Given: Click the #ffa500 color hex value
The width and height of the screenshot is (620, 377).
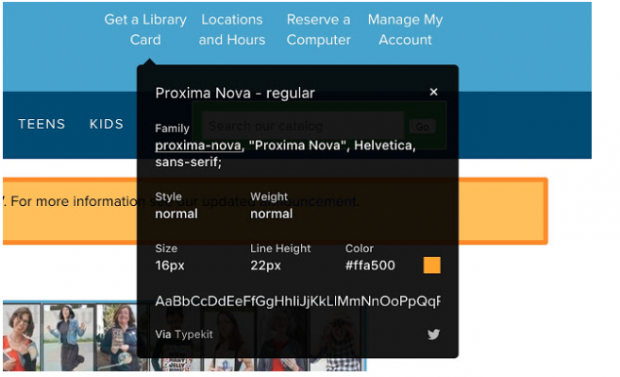Looking at the screenshot, I should point(370,265).
